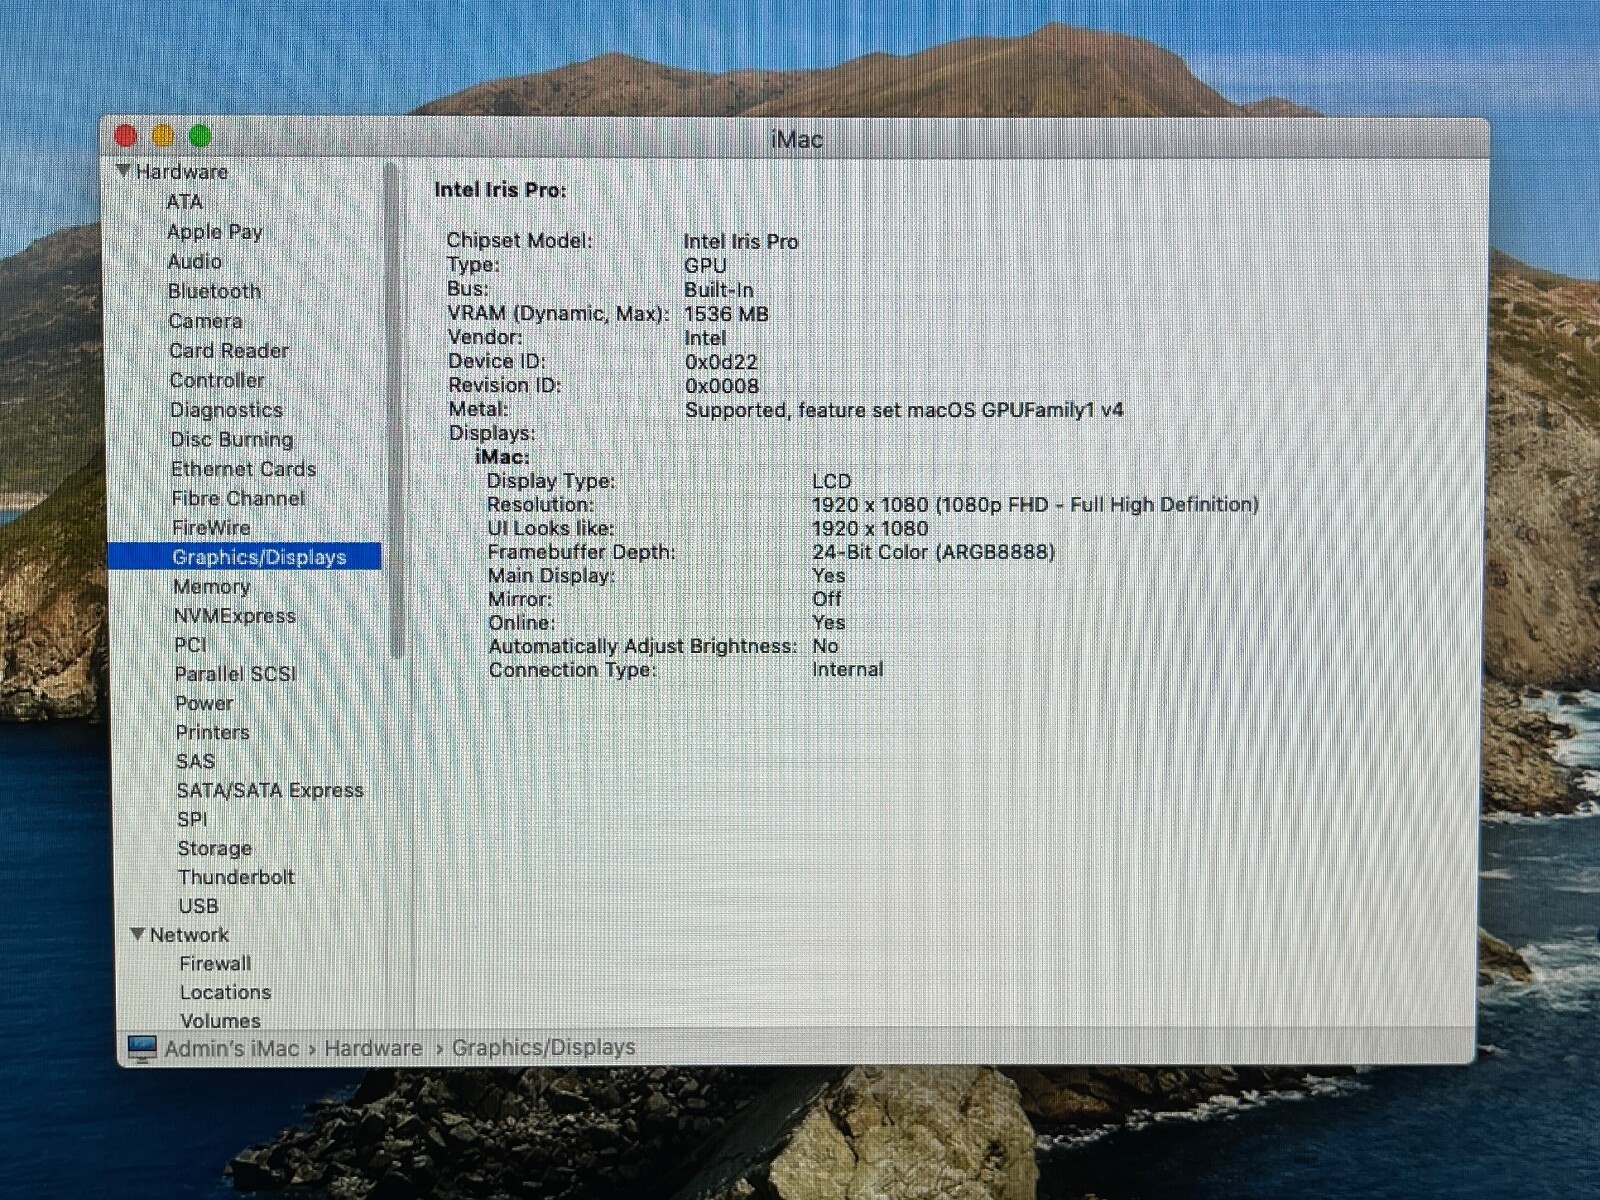Click the iMac window title
The height and width of the screenshot is (1200, 1600).
coord(796,140)
